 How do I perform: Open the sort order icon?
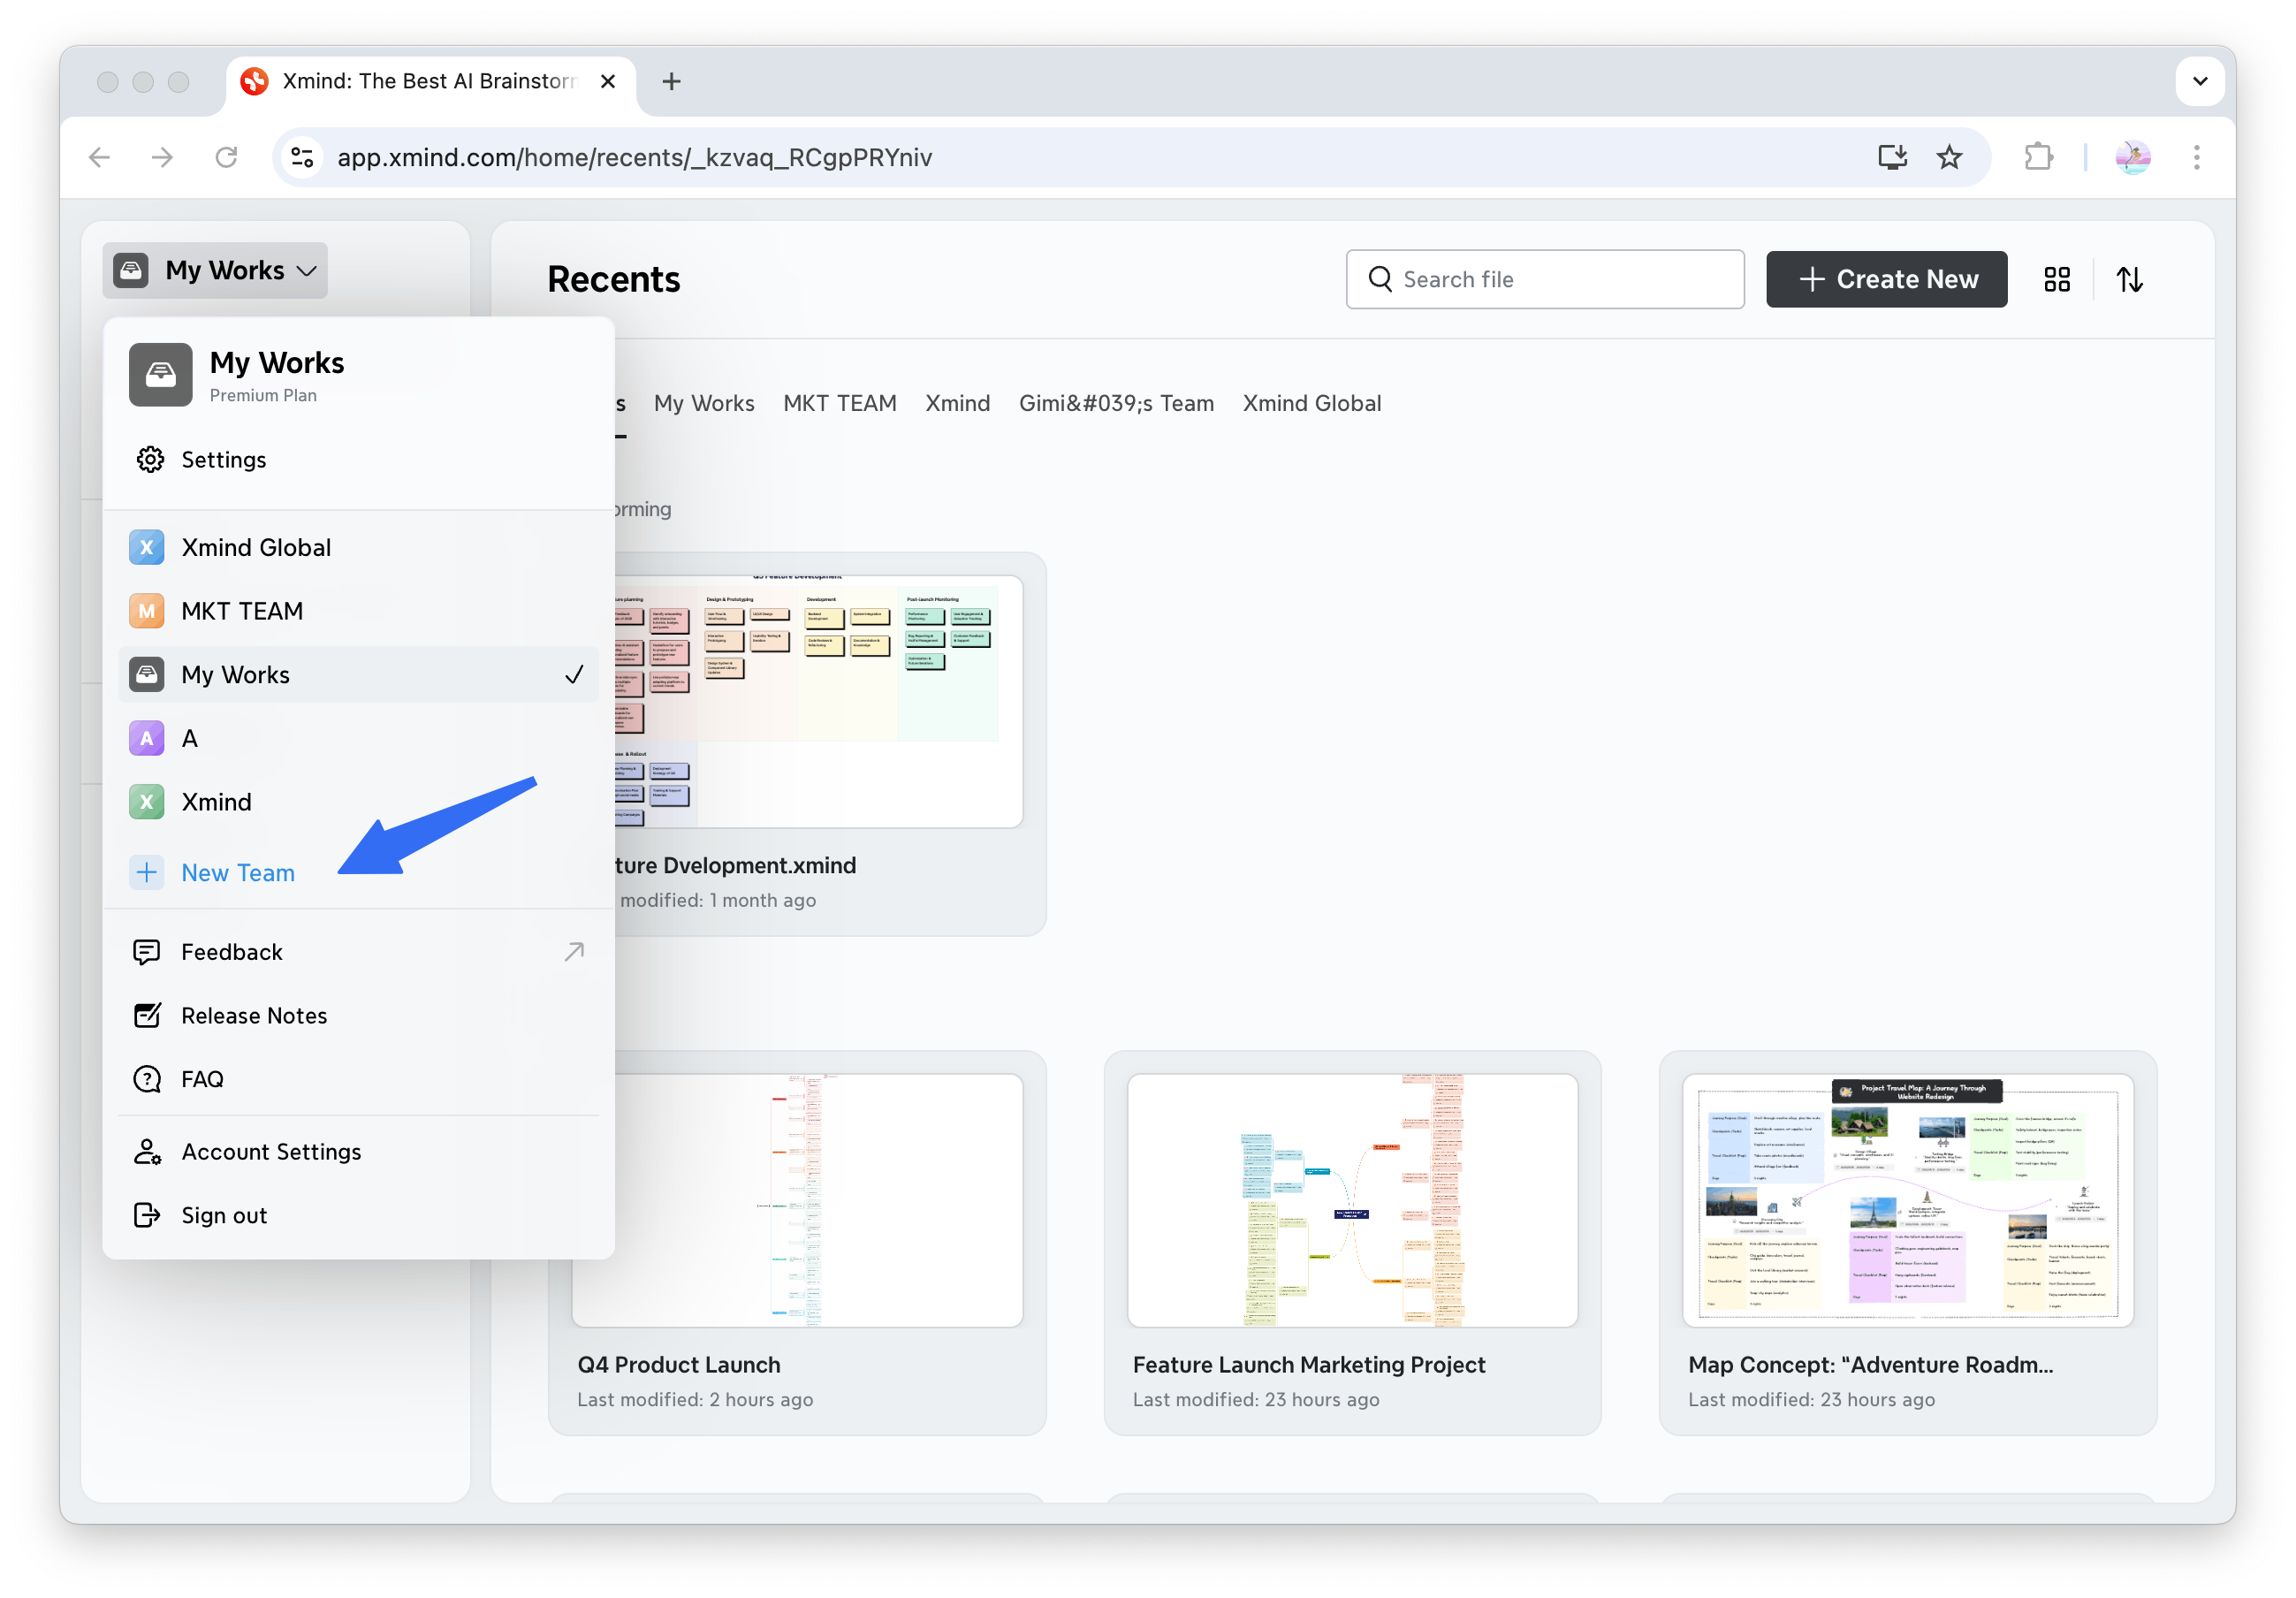point(2130,280)
